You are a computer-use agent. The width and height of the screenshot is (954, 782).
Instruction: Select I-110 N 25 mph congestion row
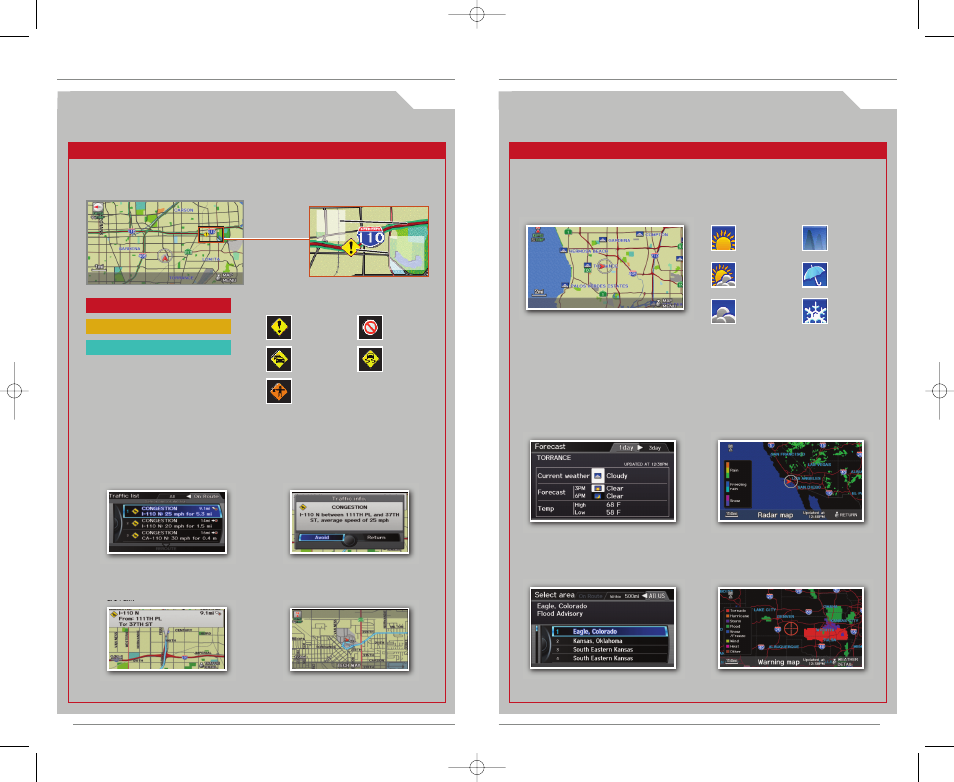172,511
